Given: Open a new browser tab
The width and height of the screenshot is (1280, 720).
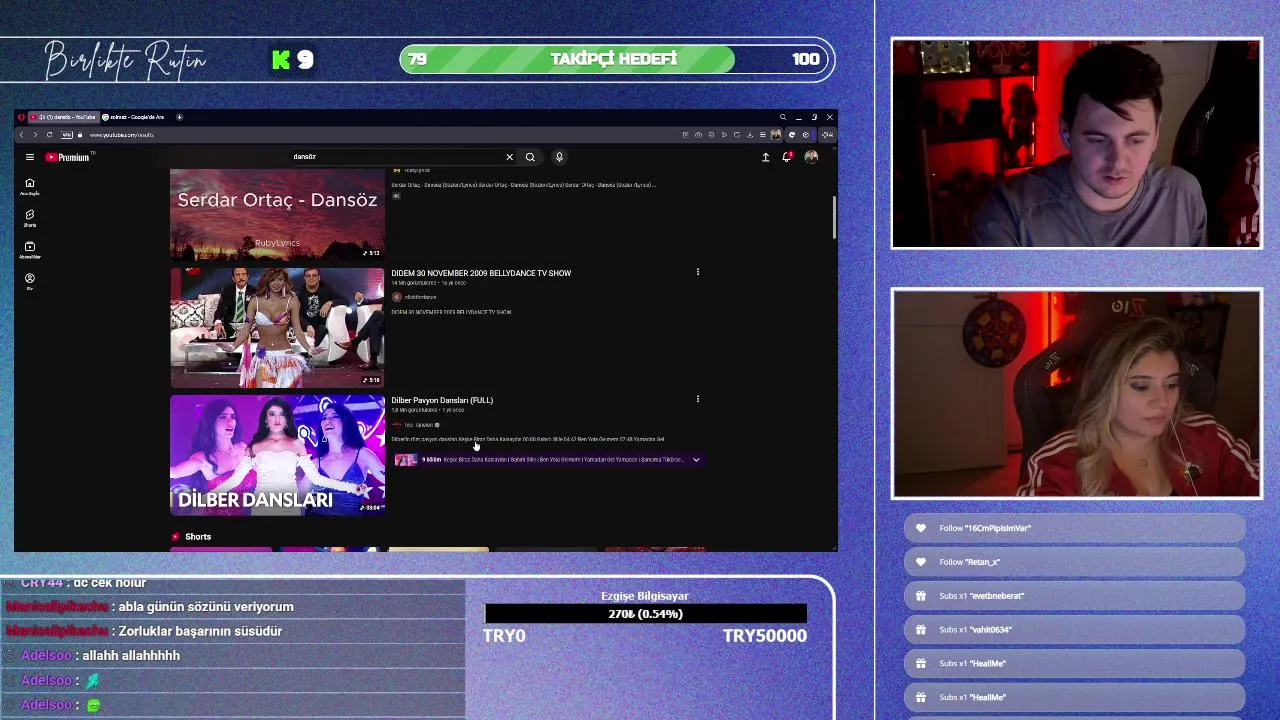Looking at the screenshot, I should [180, 117].
